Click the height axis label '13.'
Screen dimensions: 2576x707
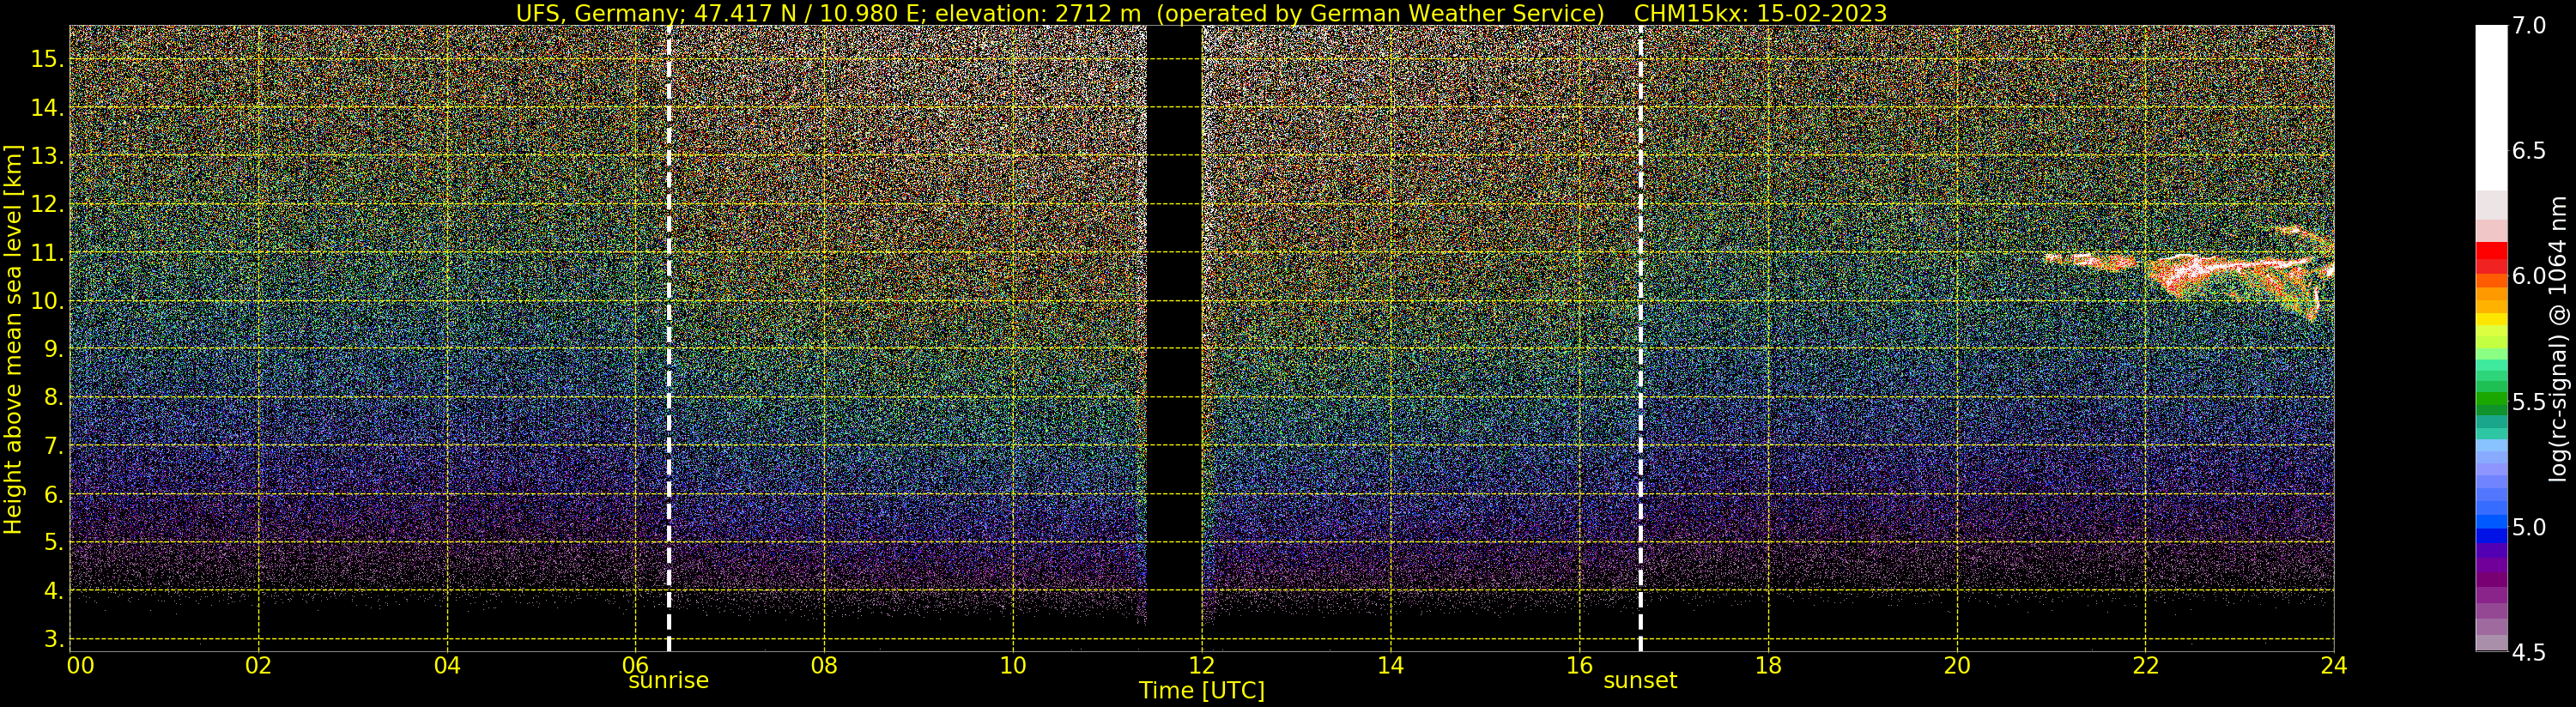[x=47, y=156]
